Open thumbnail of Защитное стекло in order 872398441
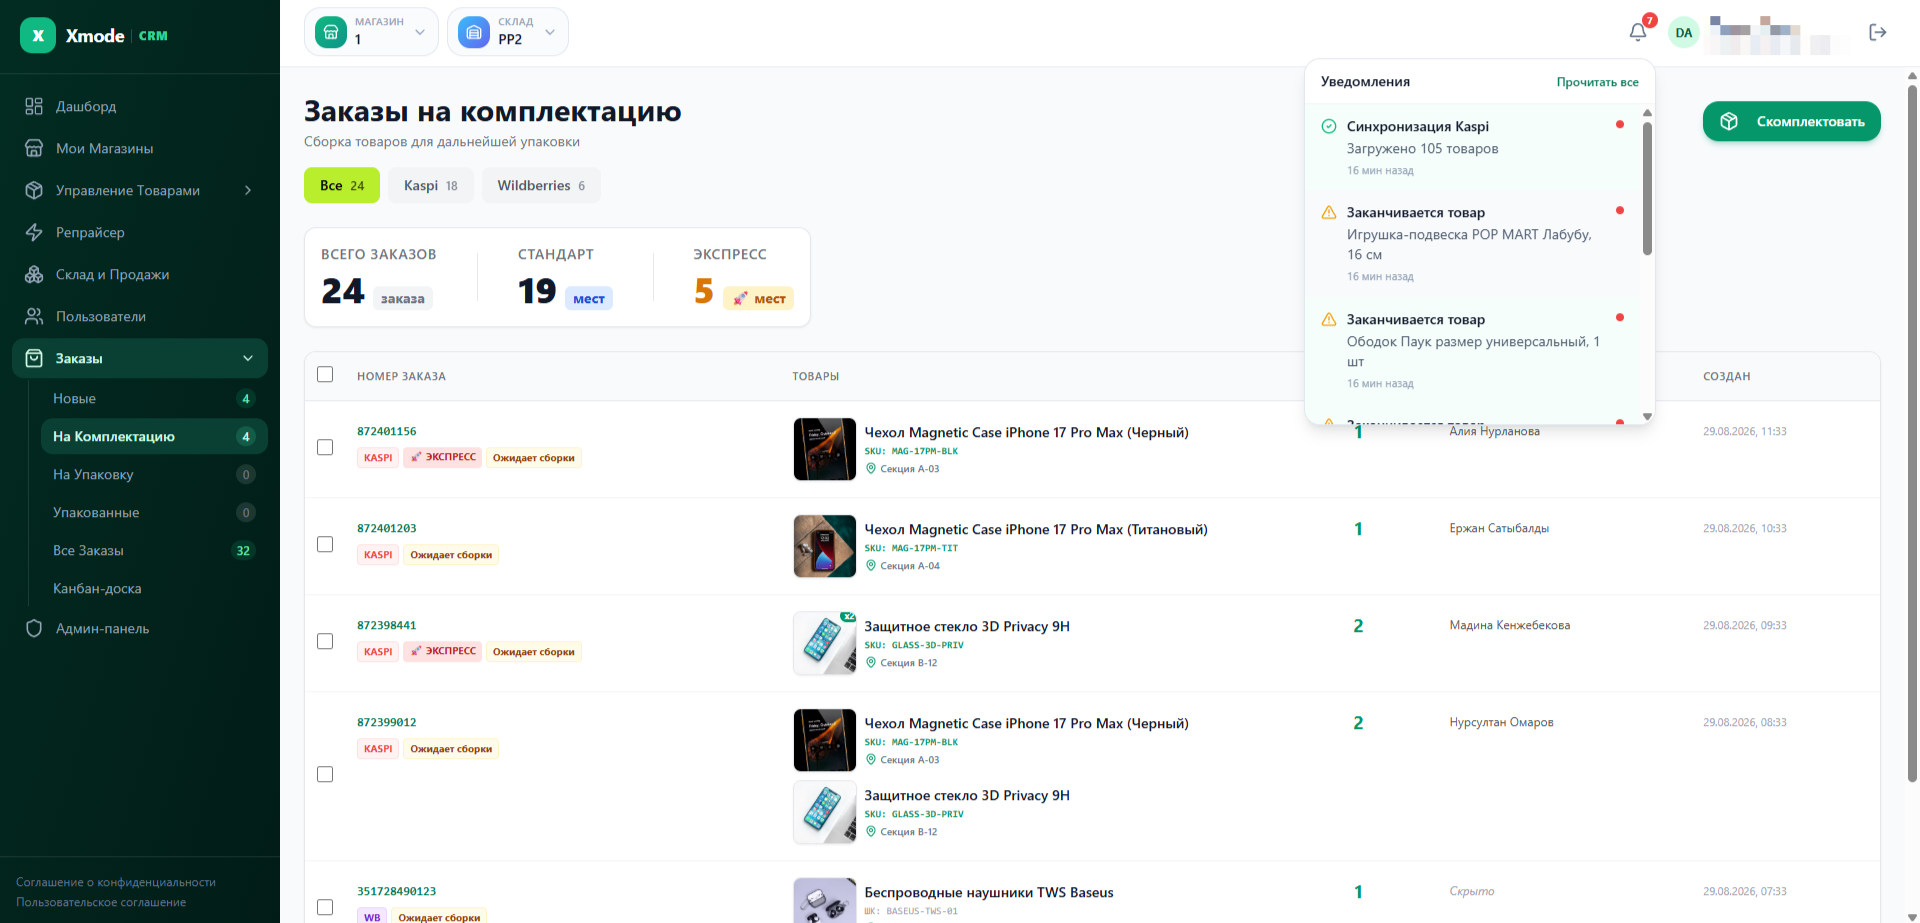Image resolution: width=1920 pixels, height=923 pixels. coord(825,643)
